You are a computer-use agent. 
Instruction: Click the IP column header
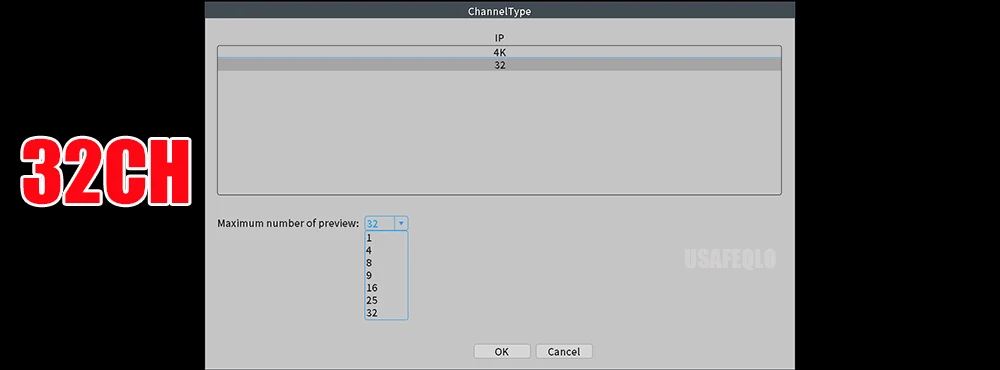(500, 38)
